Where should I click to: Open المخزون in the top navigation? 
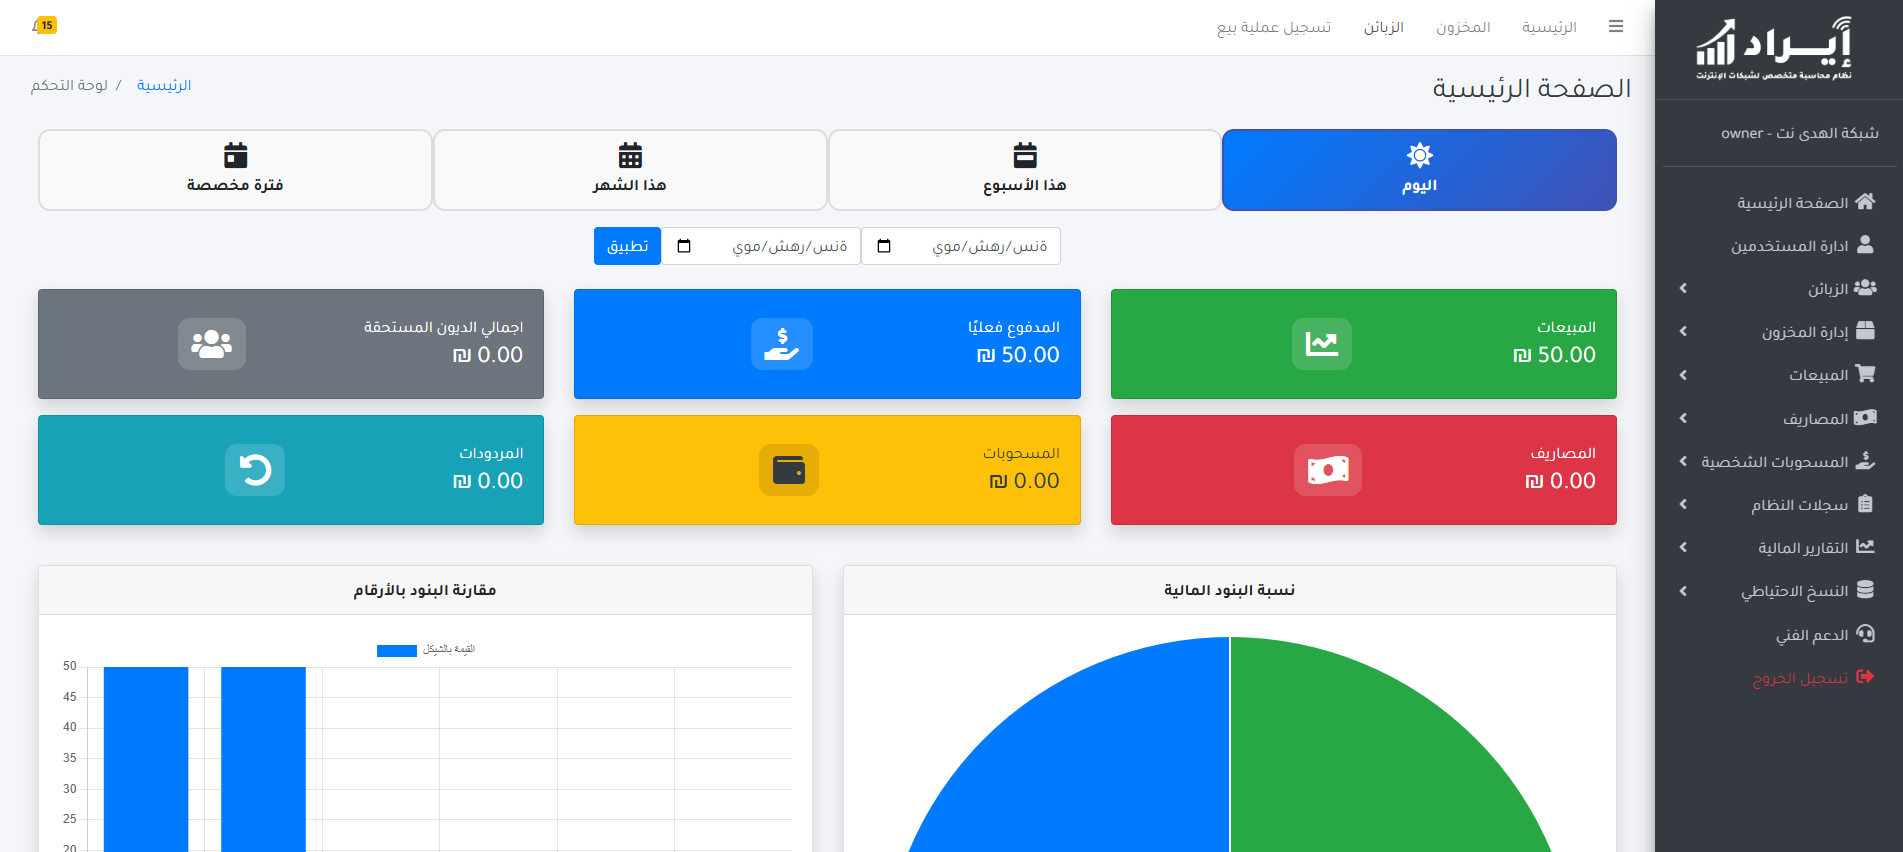(1463, 27)
